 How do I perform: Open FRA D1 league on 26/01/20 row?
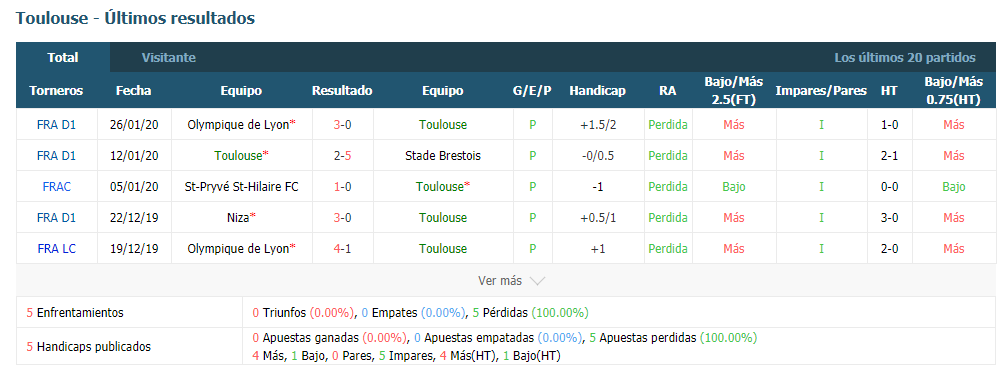(57, 125)
